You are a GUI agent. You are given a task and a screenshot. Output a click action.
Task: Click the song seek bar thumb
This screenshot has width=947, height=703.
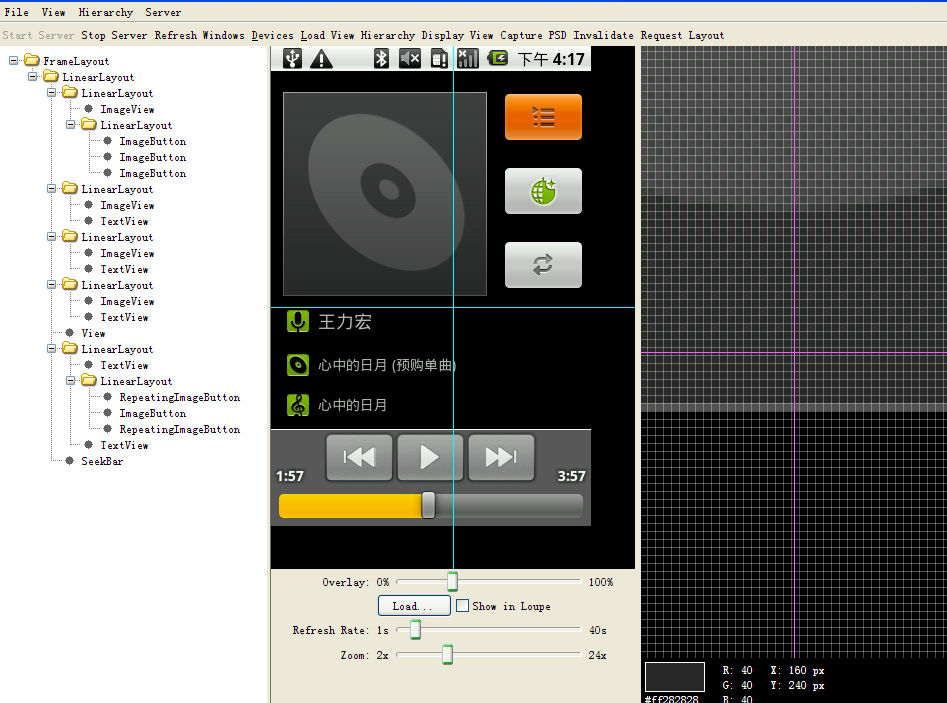tap(428, 505)
